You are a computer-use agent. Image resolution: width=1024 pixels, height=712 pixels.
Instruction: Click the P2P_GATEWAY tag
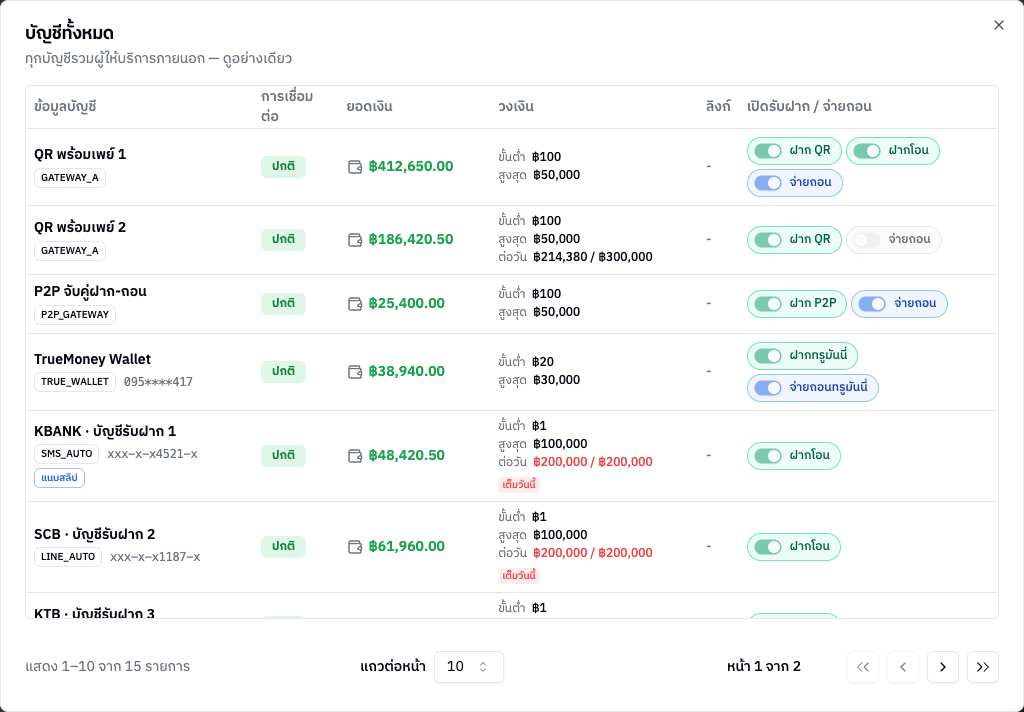coord(75,315)
